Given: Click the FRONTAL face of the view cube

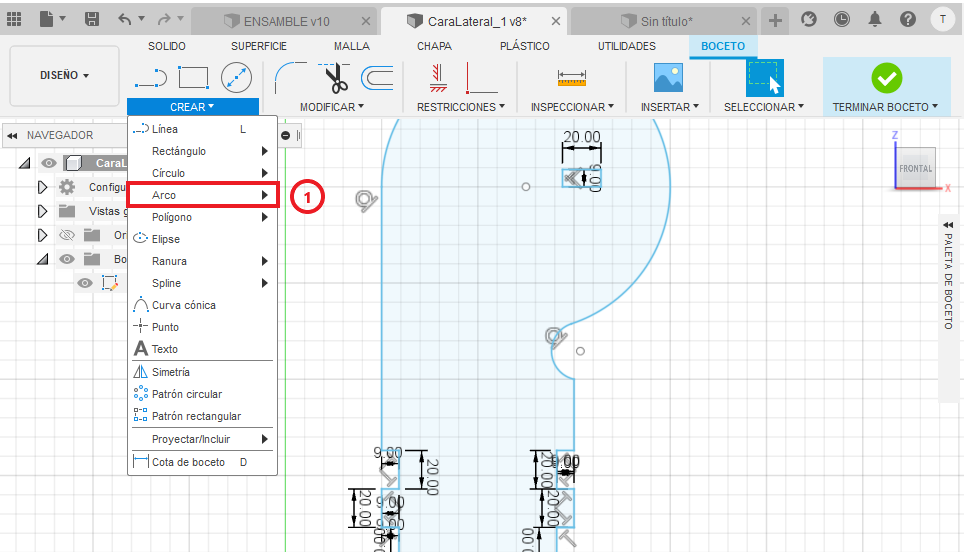Looking at the screenshot, I should coord(915,168).
